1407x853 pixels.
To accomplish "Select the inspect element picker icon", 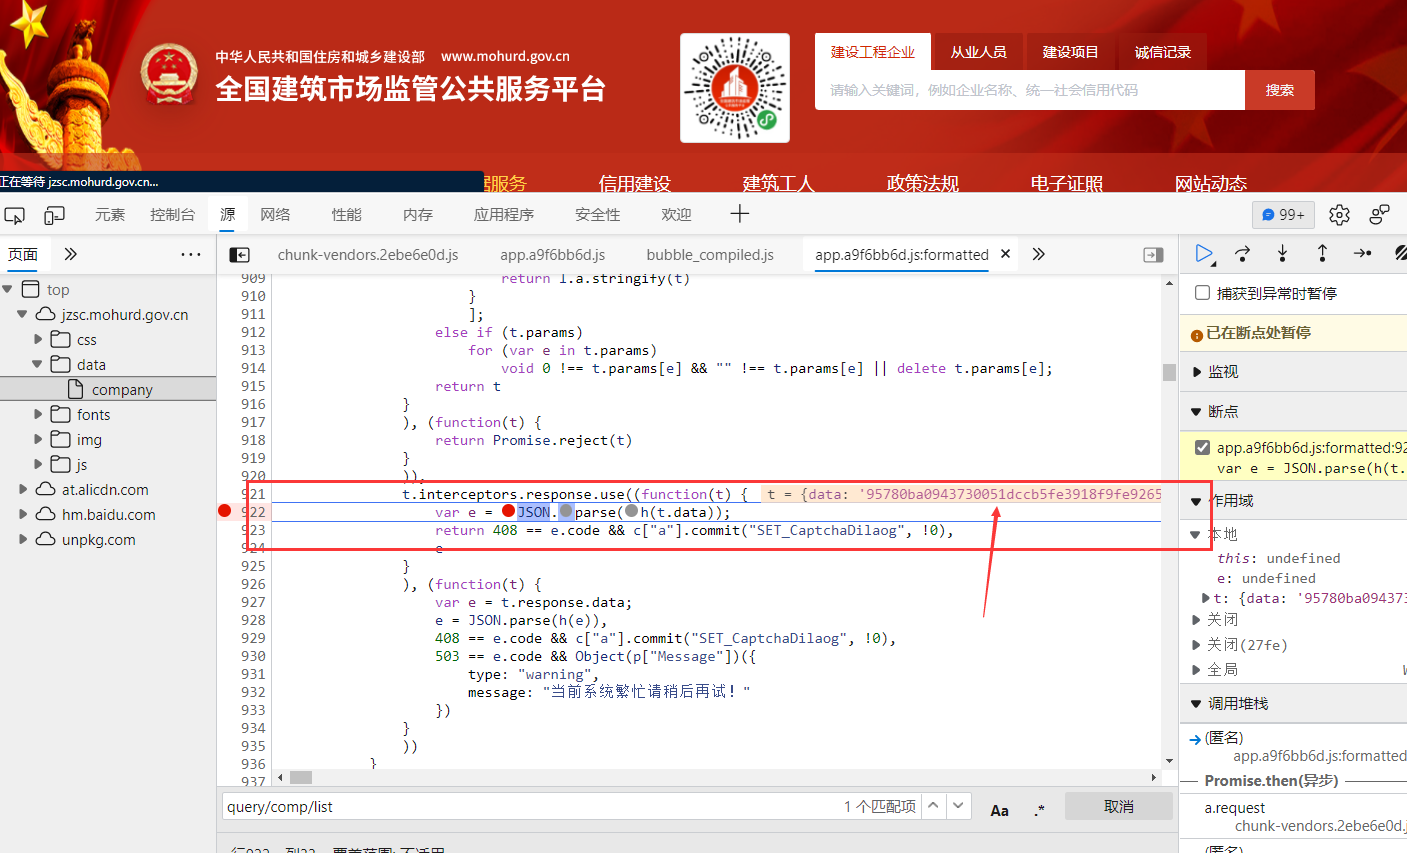I will point(14,215).
